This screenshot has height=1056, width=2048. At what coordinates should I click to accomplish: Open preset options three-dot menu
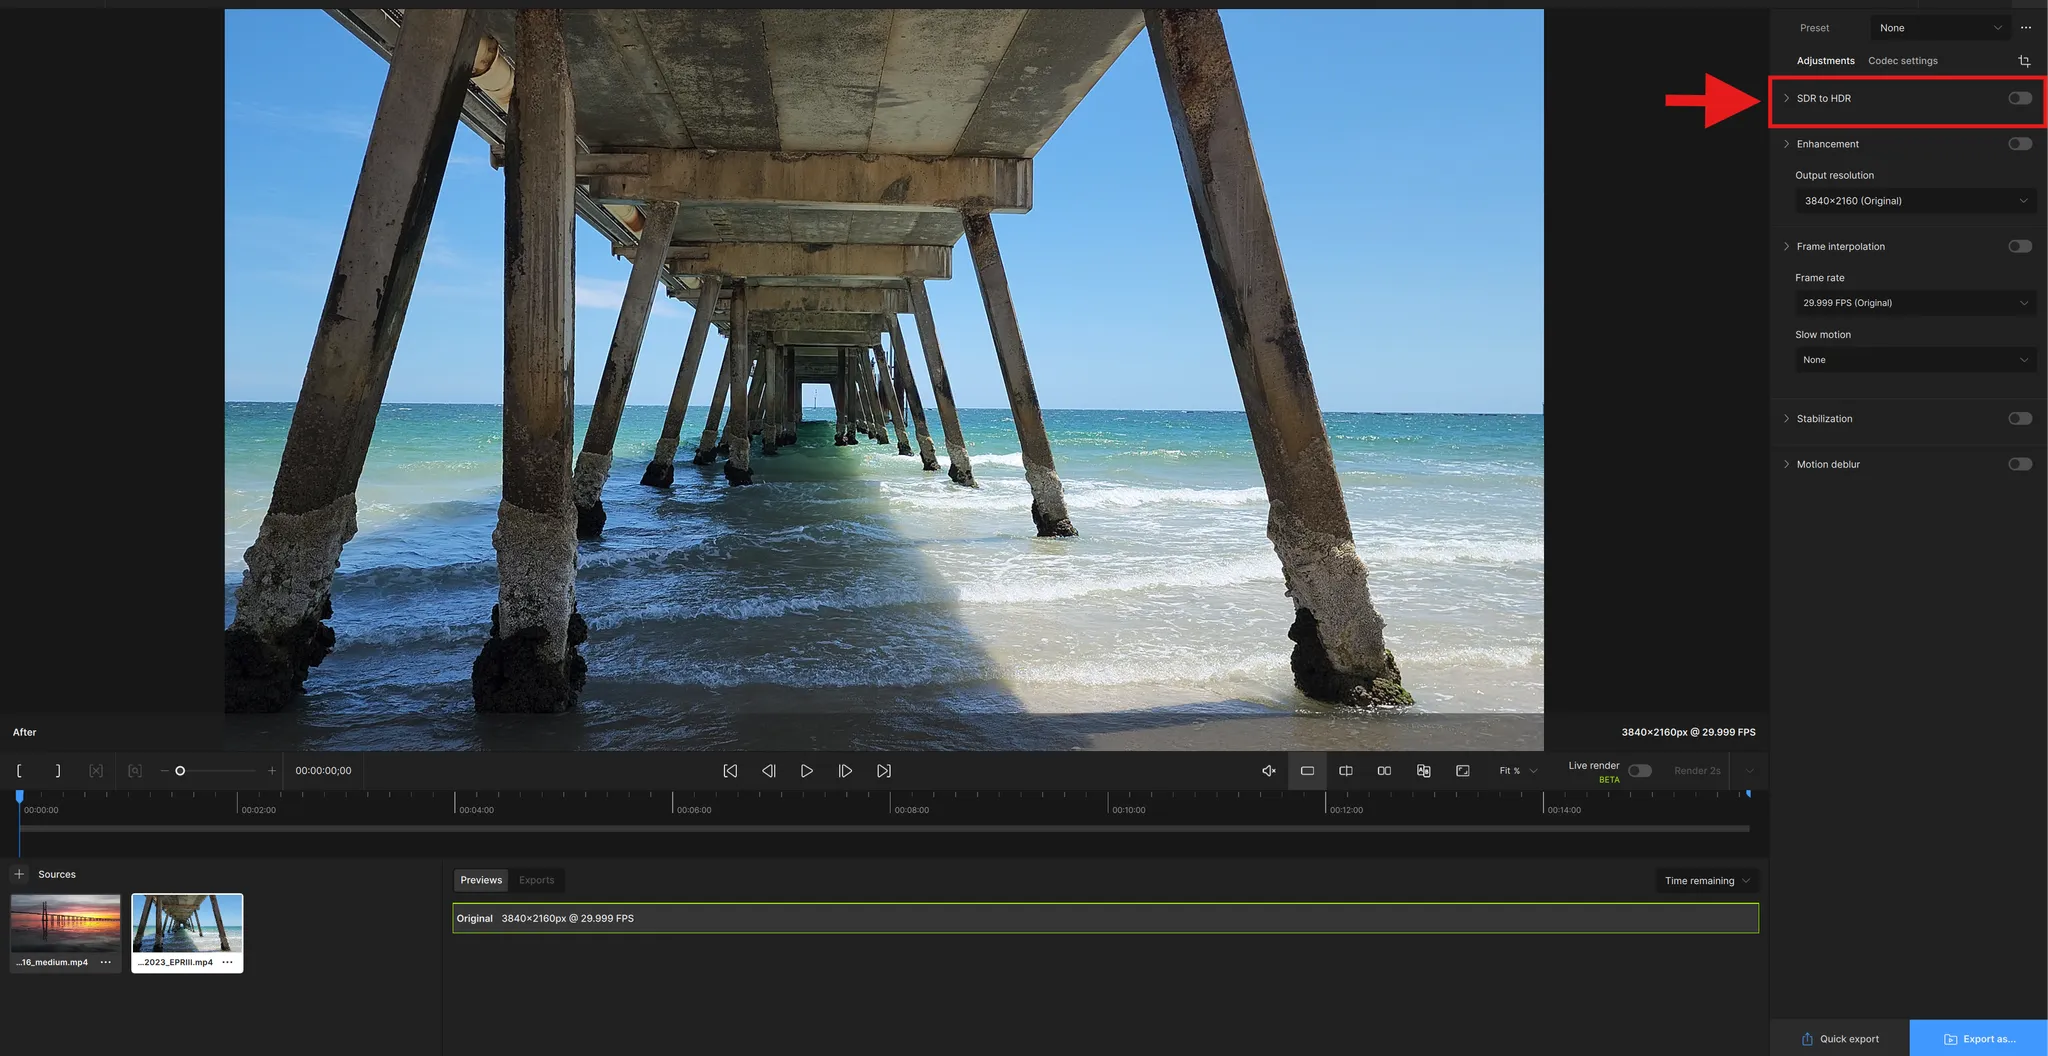2026,28
